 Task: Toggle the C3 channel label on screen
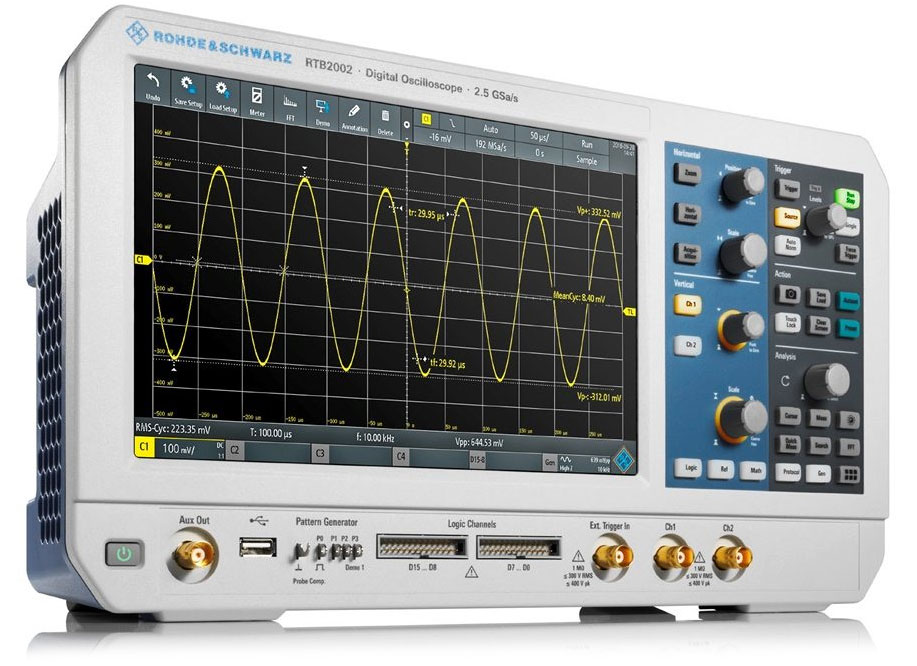(320, 453)
